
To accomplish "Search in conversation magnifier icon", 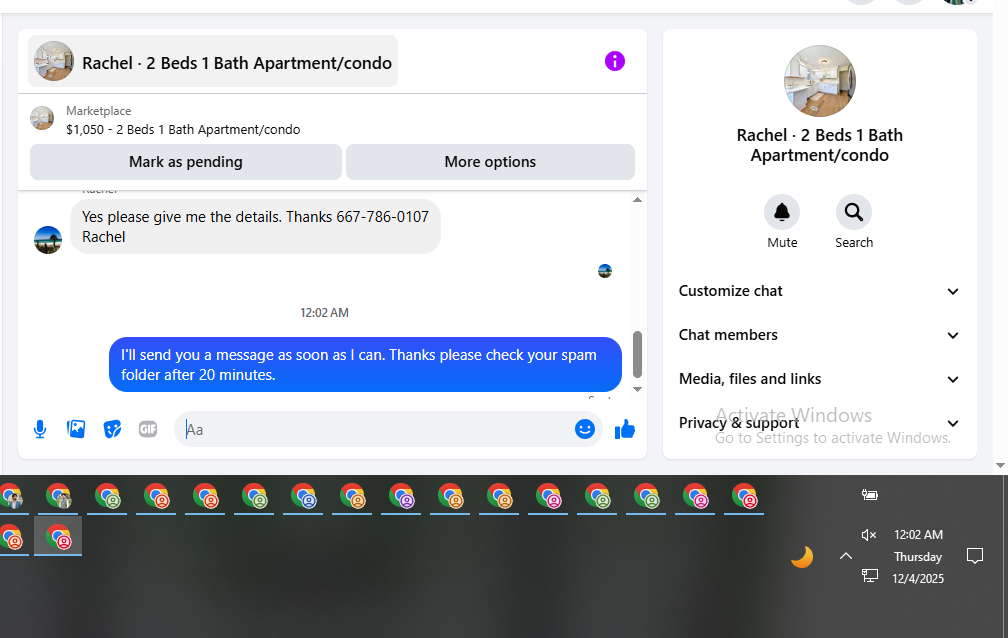I will point(854,212).
